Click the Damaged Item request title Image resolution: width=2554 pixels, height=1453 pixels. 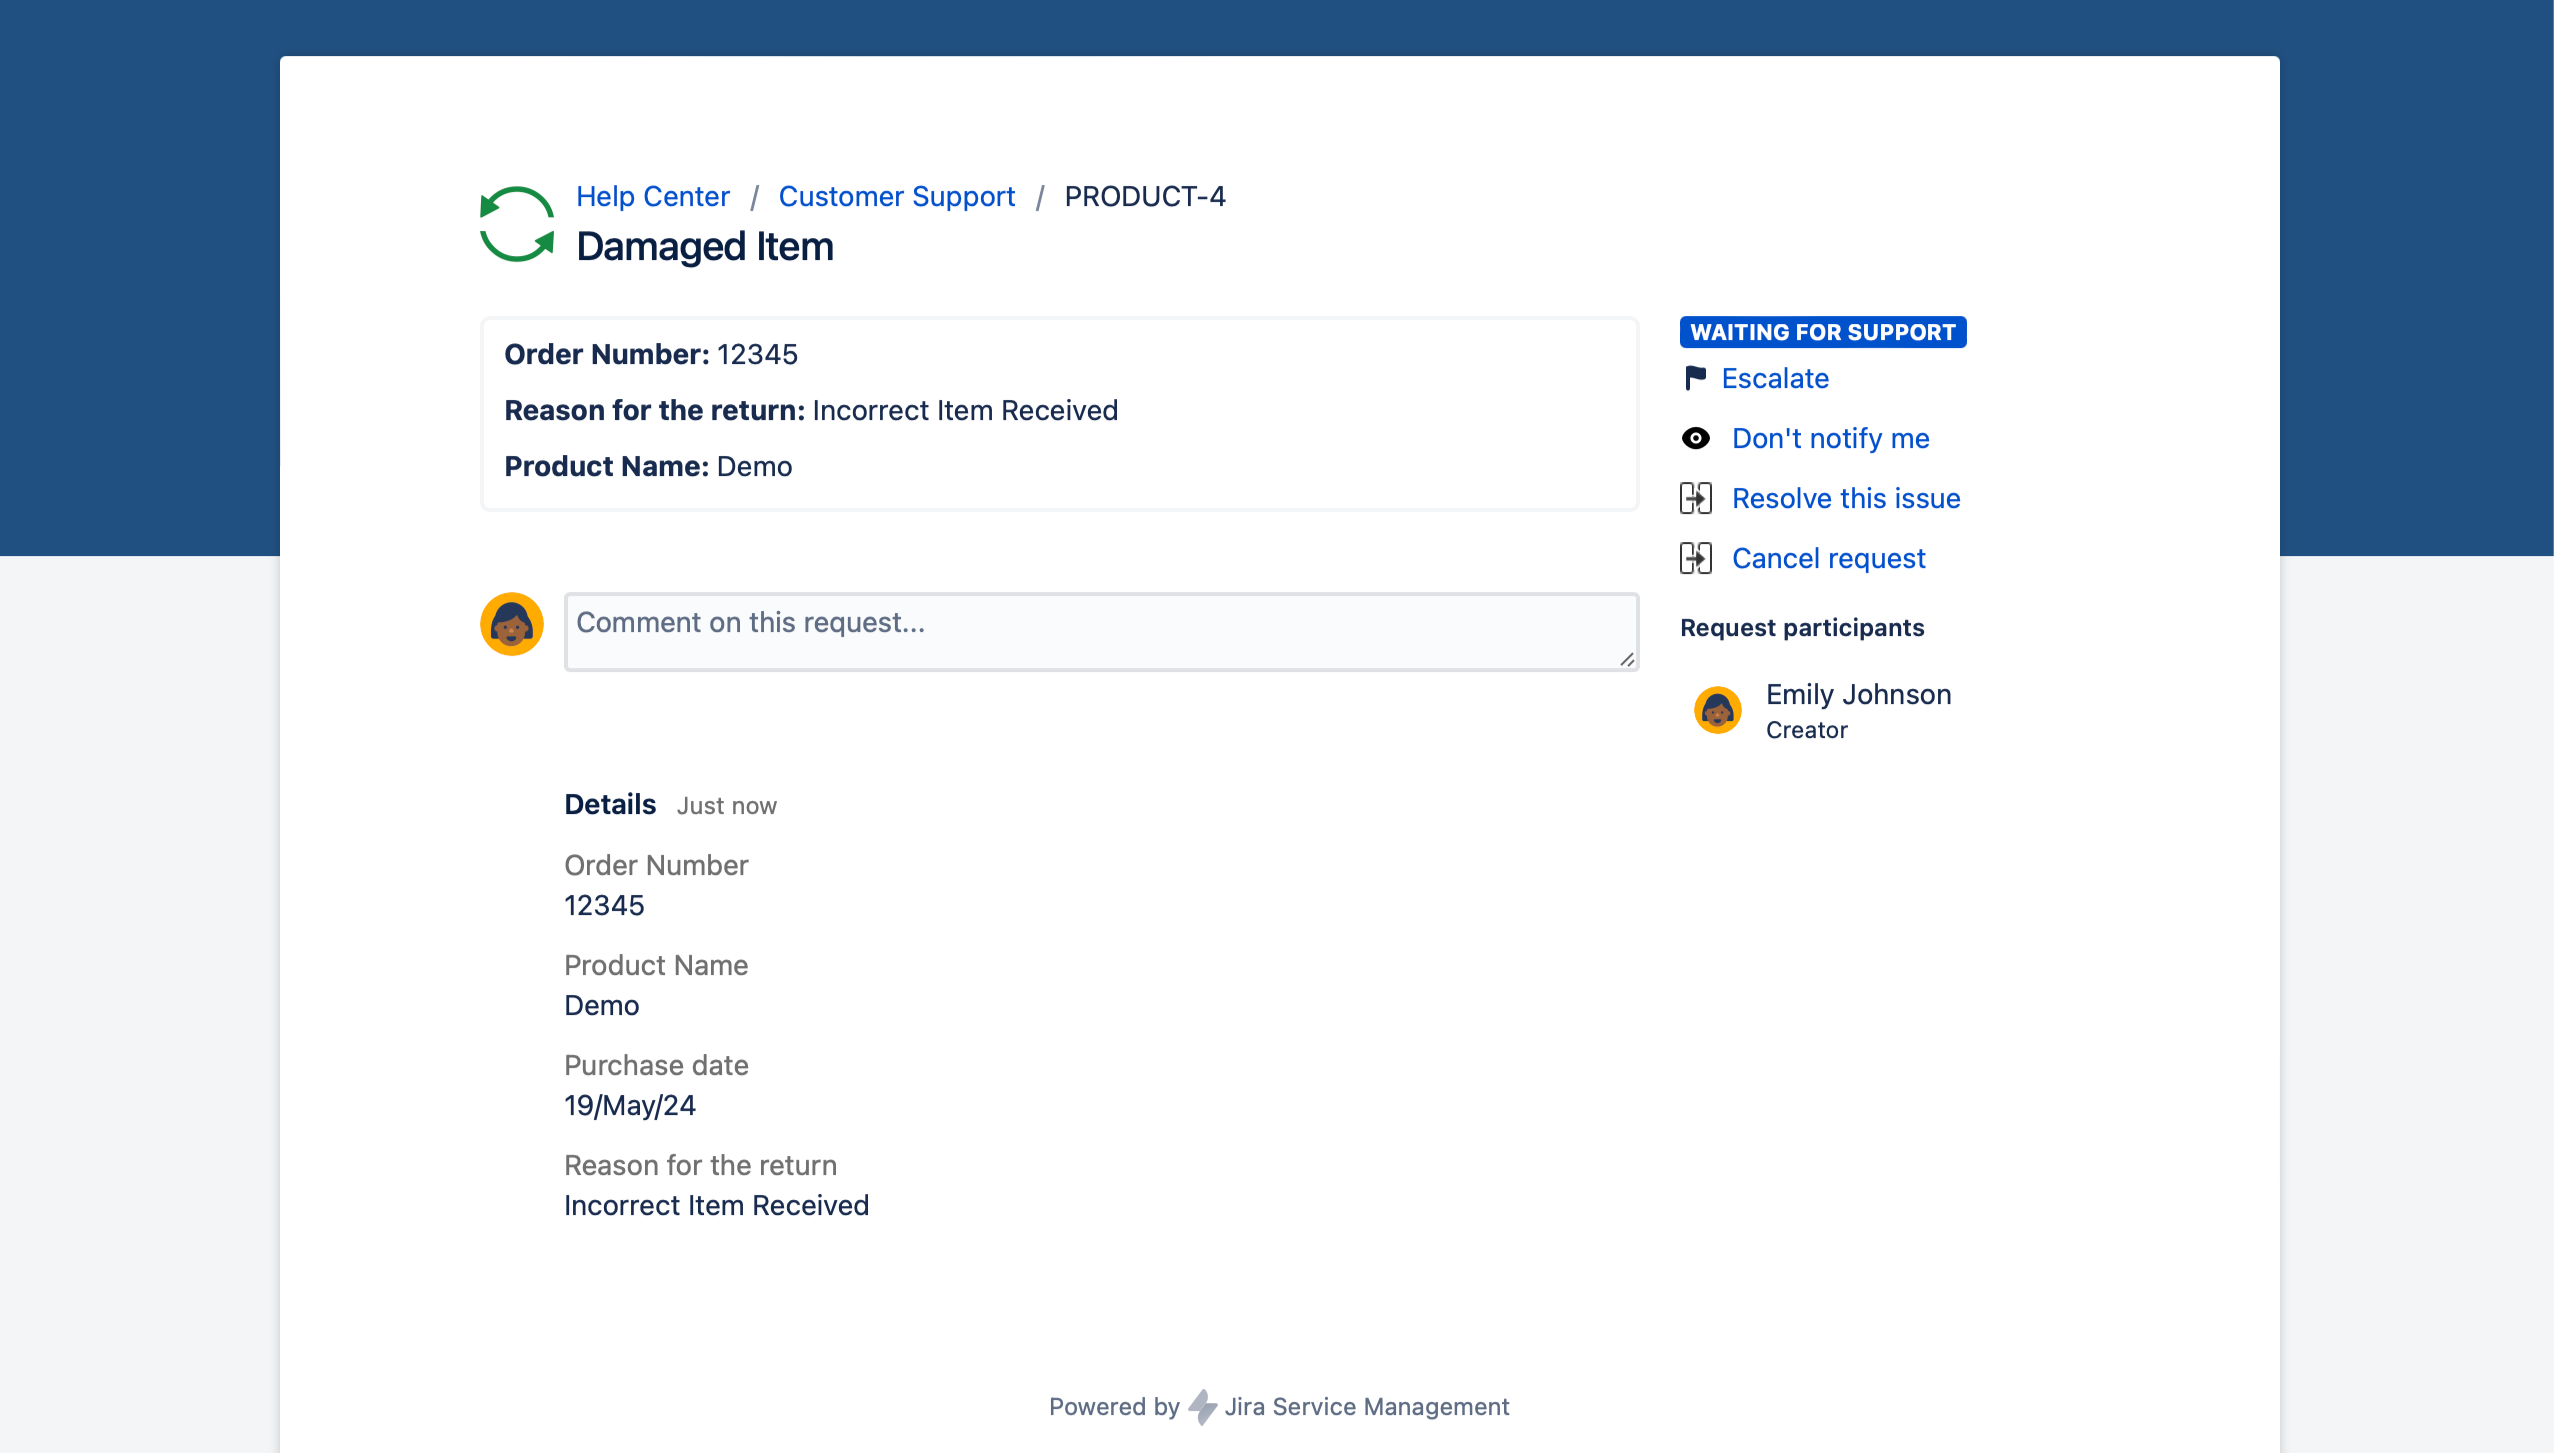pyautogui.click(x=704, y=246)
